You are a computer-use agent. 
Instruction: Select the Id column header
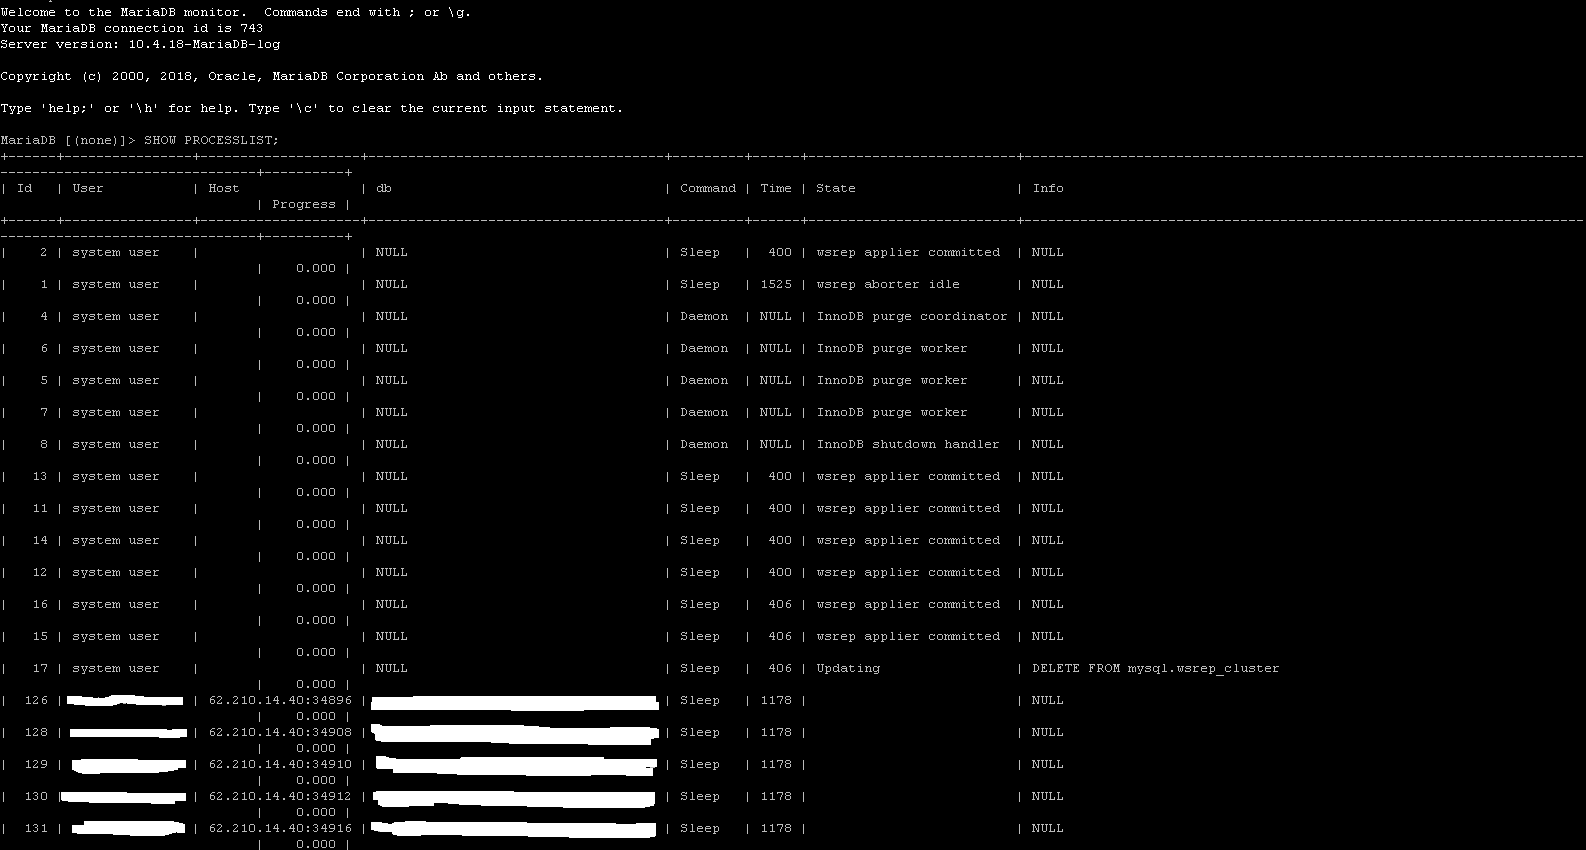pos(25,188)
